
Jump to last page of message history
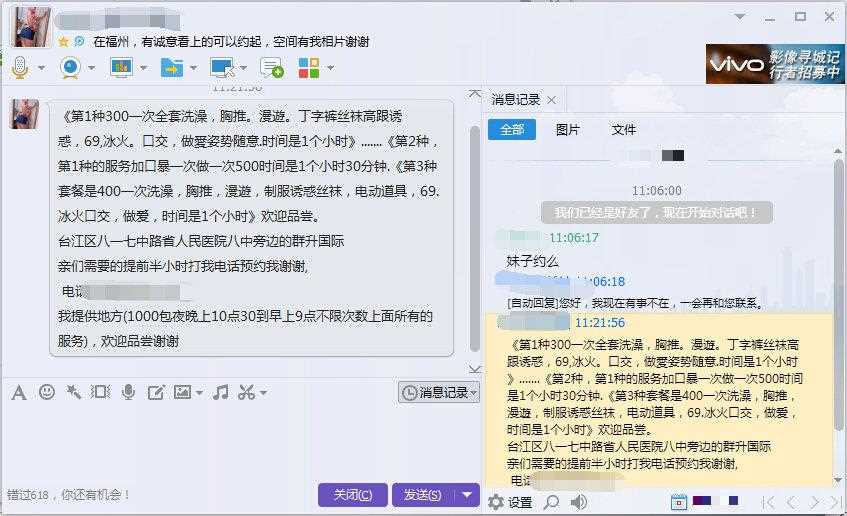836,503
